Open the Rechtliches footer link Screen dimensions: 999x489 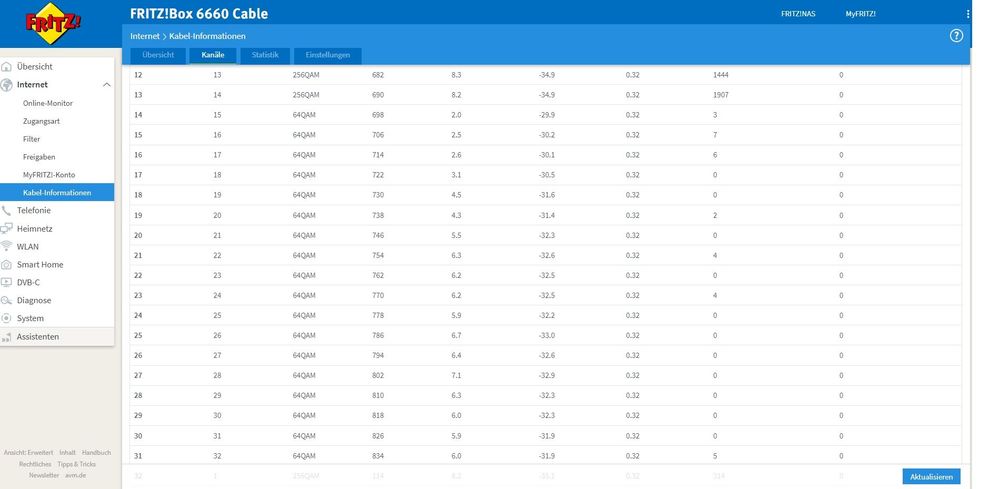click(35, 464)
